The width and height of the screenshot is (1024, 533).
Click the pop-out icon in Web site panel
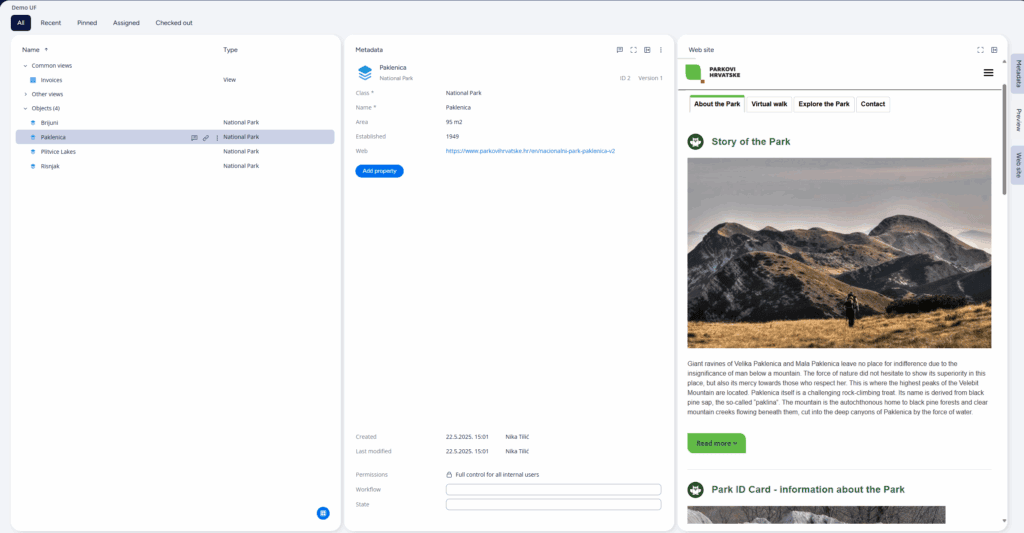[x=994, y=49]
